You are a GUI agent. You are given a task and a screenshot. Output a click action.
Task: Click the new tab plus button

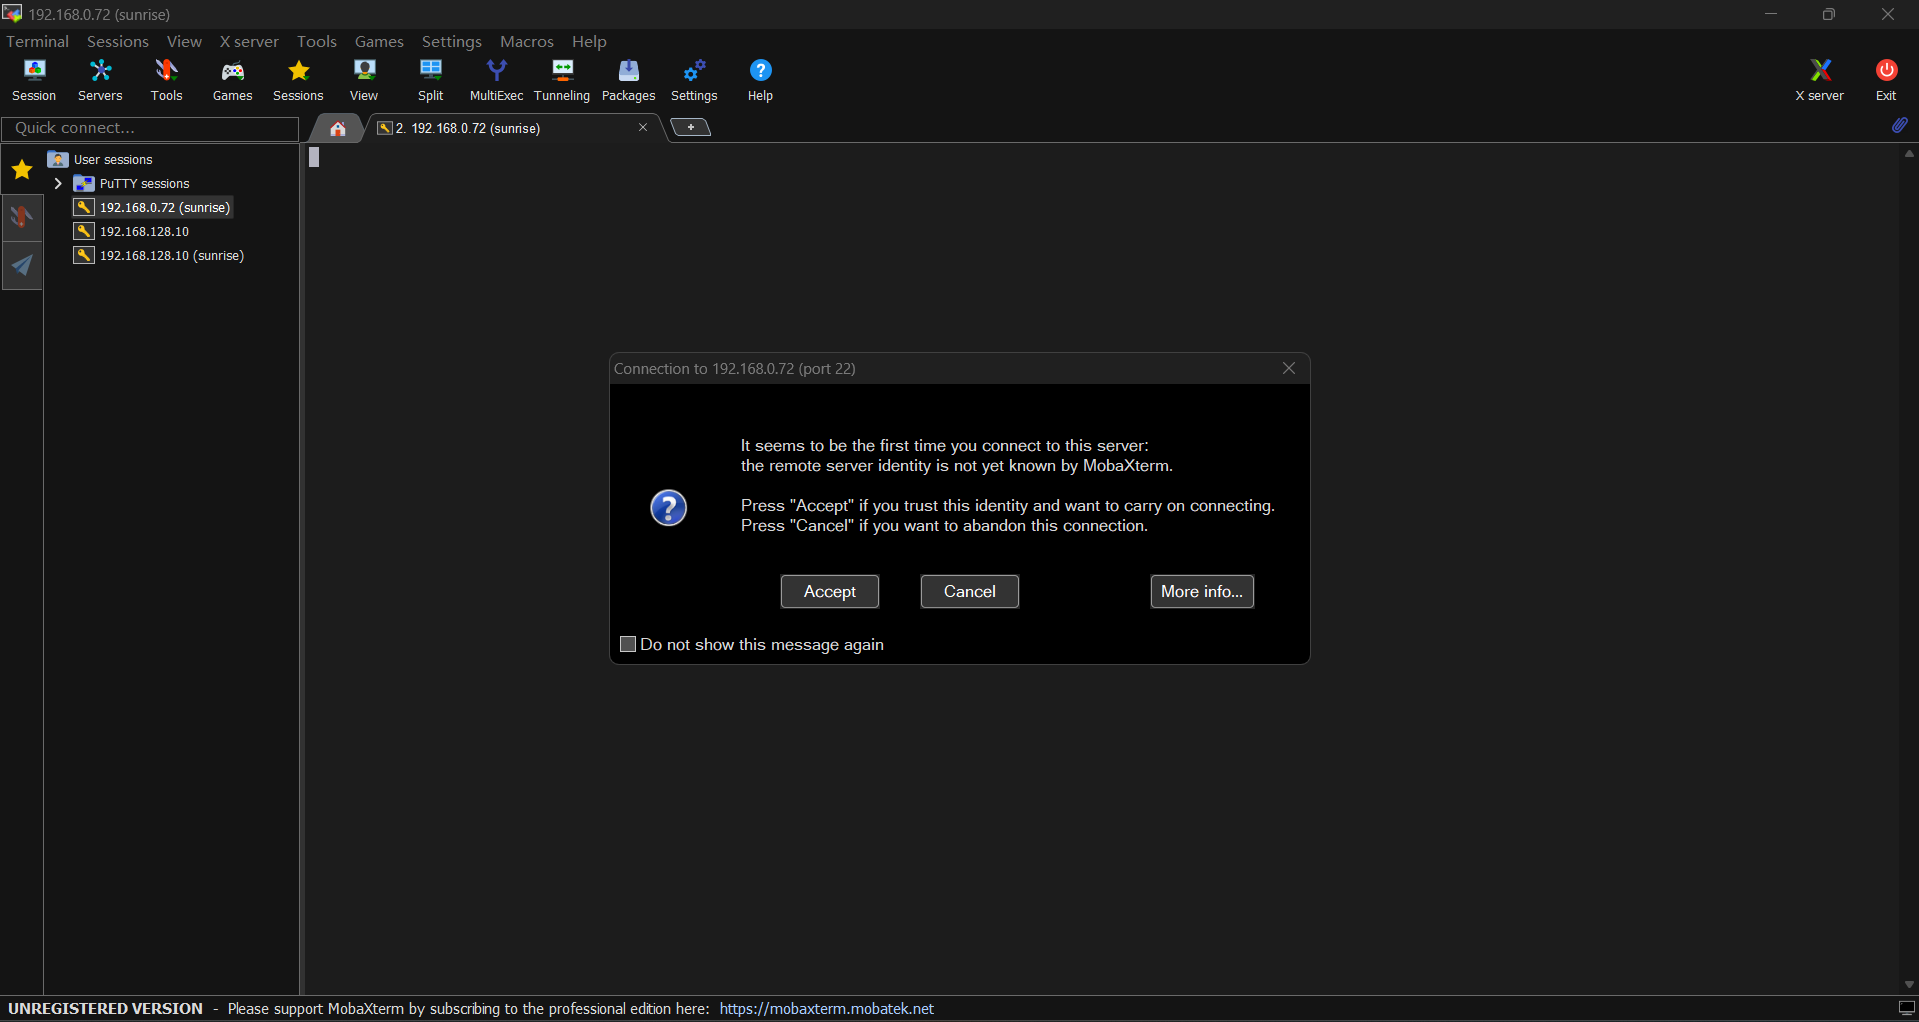click(690, 128)
